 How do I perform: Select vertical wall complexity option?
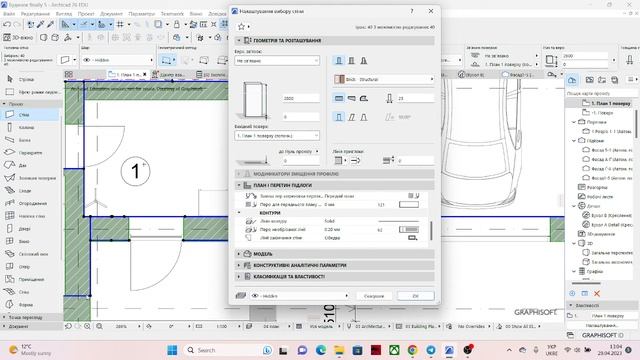[x=339, y=117]
